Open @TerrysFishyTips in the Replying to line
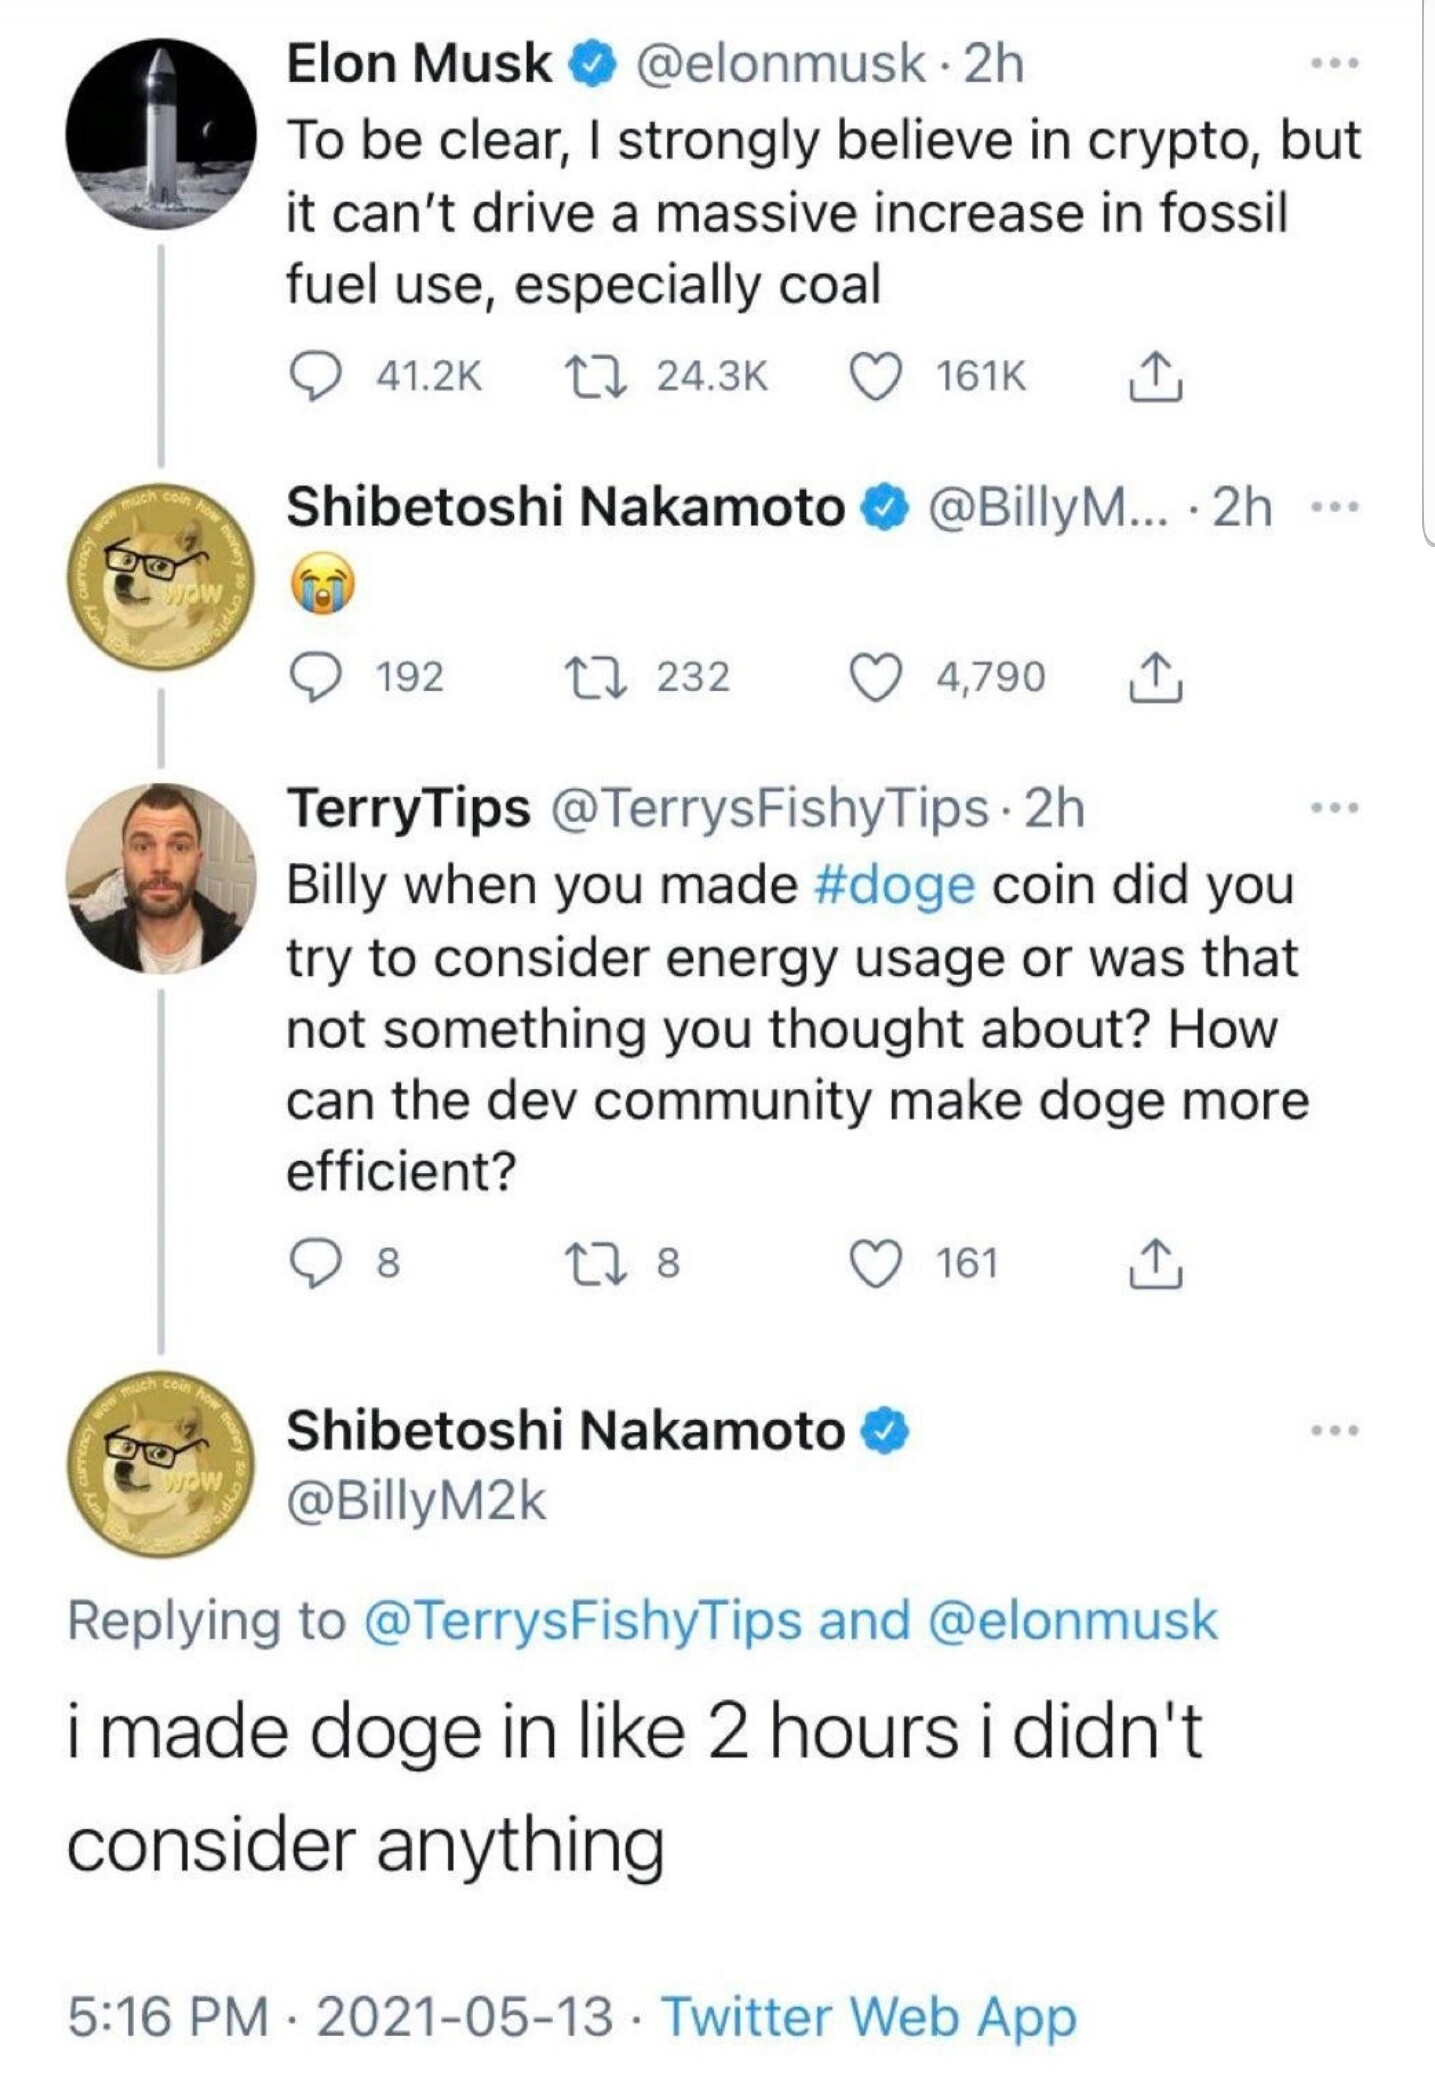Viewport: 1435px width, 2091px height. click(583, 1621)
